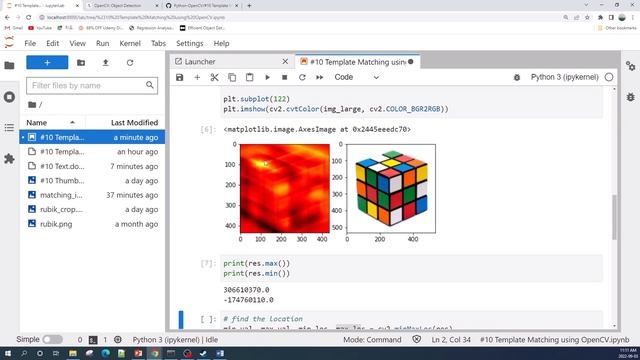This screenshot has width=640, height=360.
Task: Click the Filter files by name field
Action: coord(92,85)
